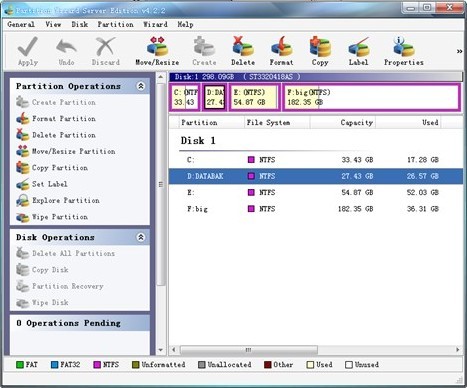Choose Copy Partition in sidebar
This screenshot has width=467, height=388.
(52, 168)
